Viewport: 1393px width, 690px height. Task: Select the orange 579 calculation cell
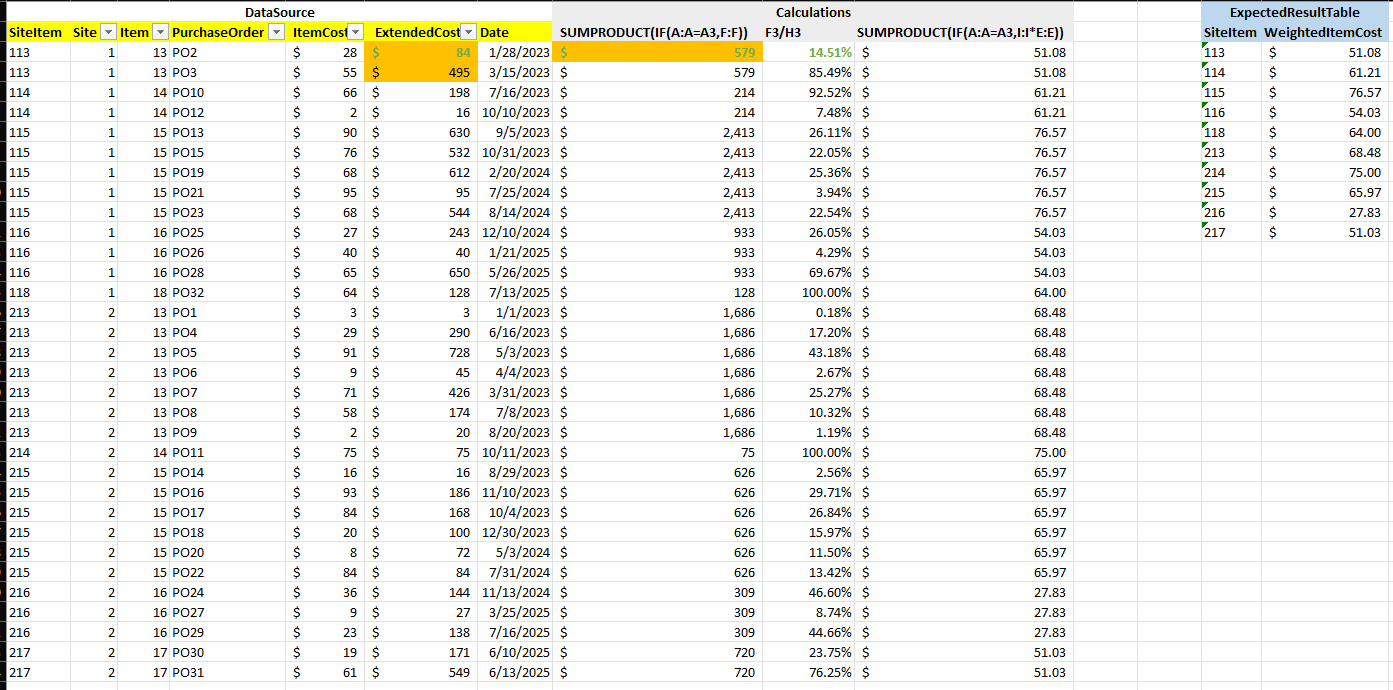(x=657, y=52)
